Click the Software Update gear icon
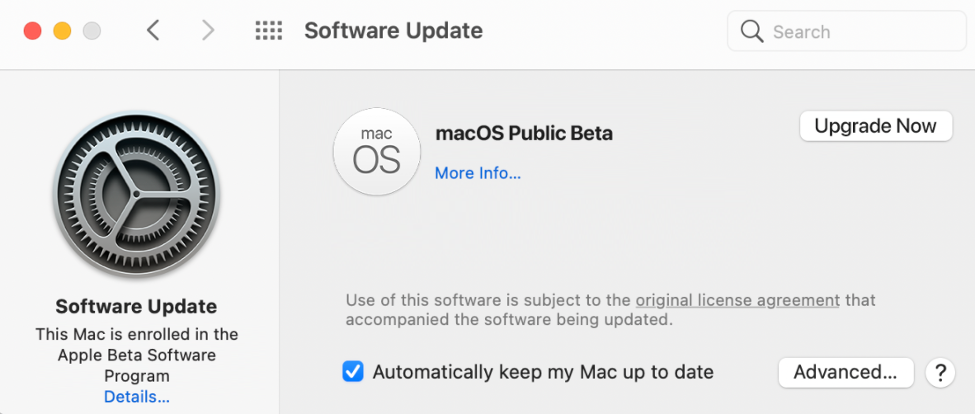This screenshot has height=414, width=977. pos(137,193)
